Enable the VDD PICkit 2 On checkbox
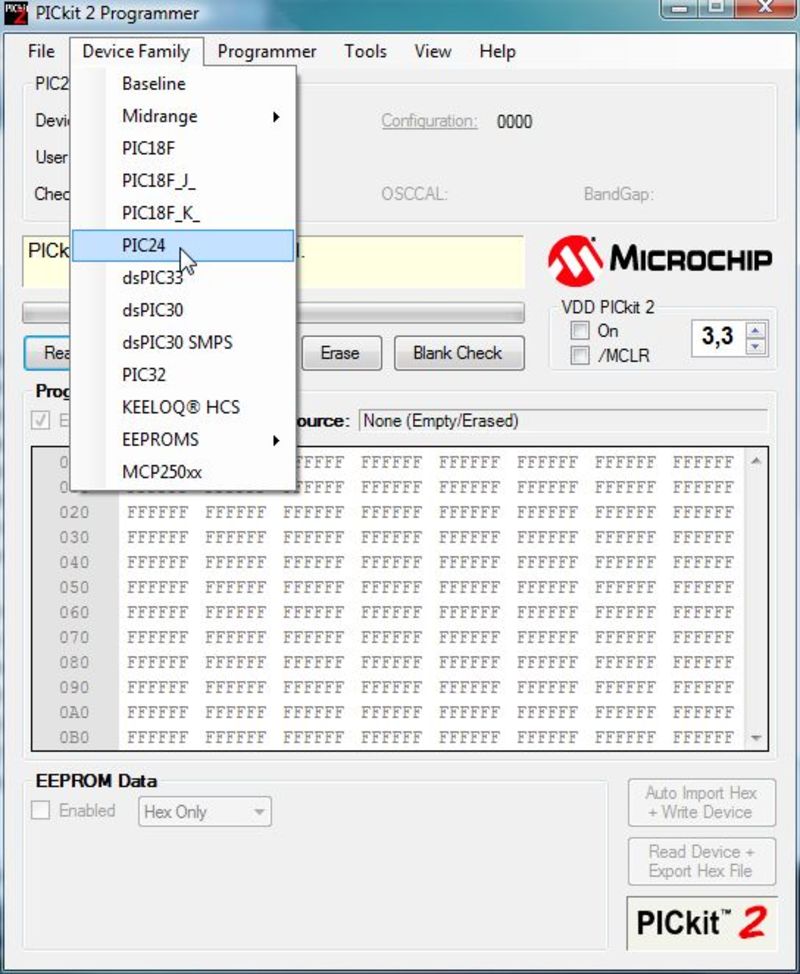The width and height of the screenshot is (800, 974). point(580,331)
